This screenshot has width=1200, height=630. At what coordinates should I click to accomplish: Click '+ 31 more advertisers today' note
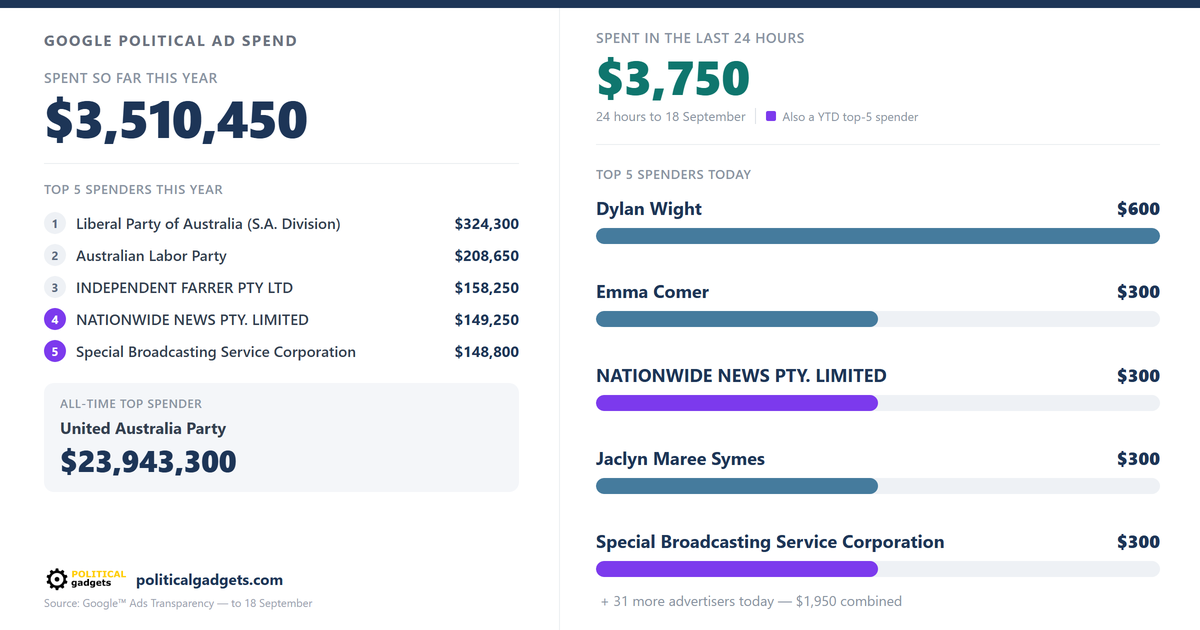tap(751, 602)
